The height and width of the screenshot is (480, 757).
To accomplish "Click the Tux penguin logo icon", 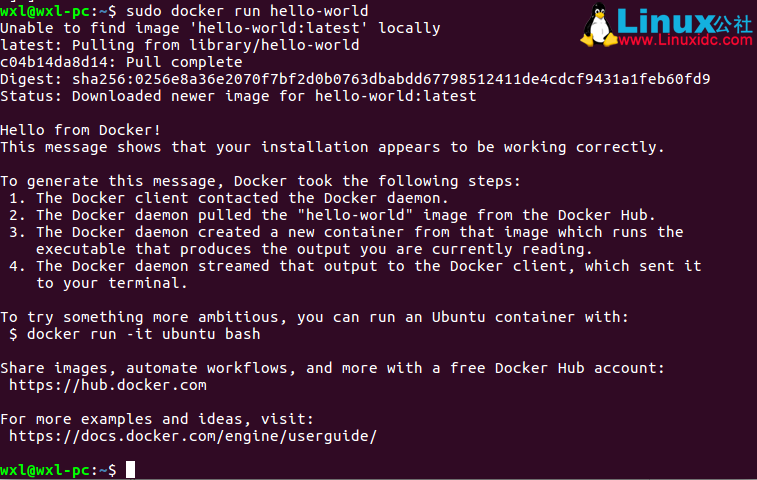I will (602, 26).
